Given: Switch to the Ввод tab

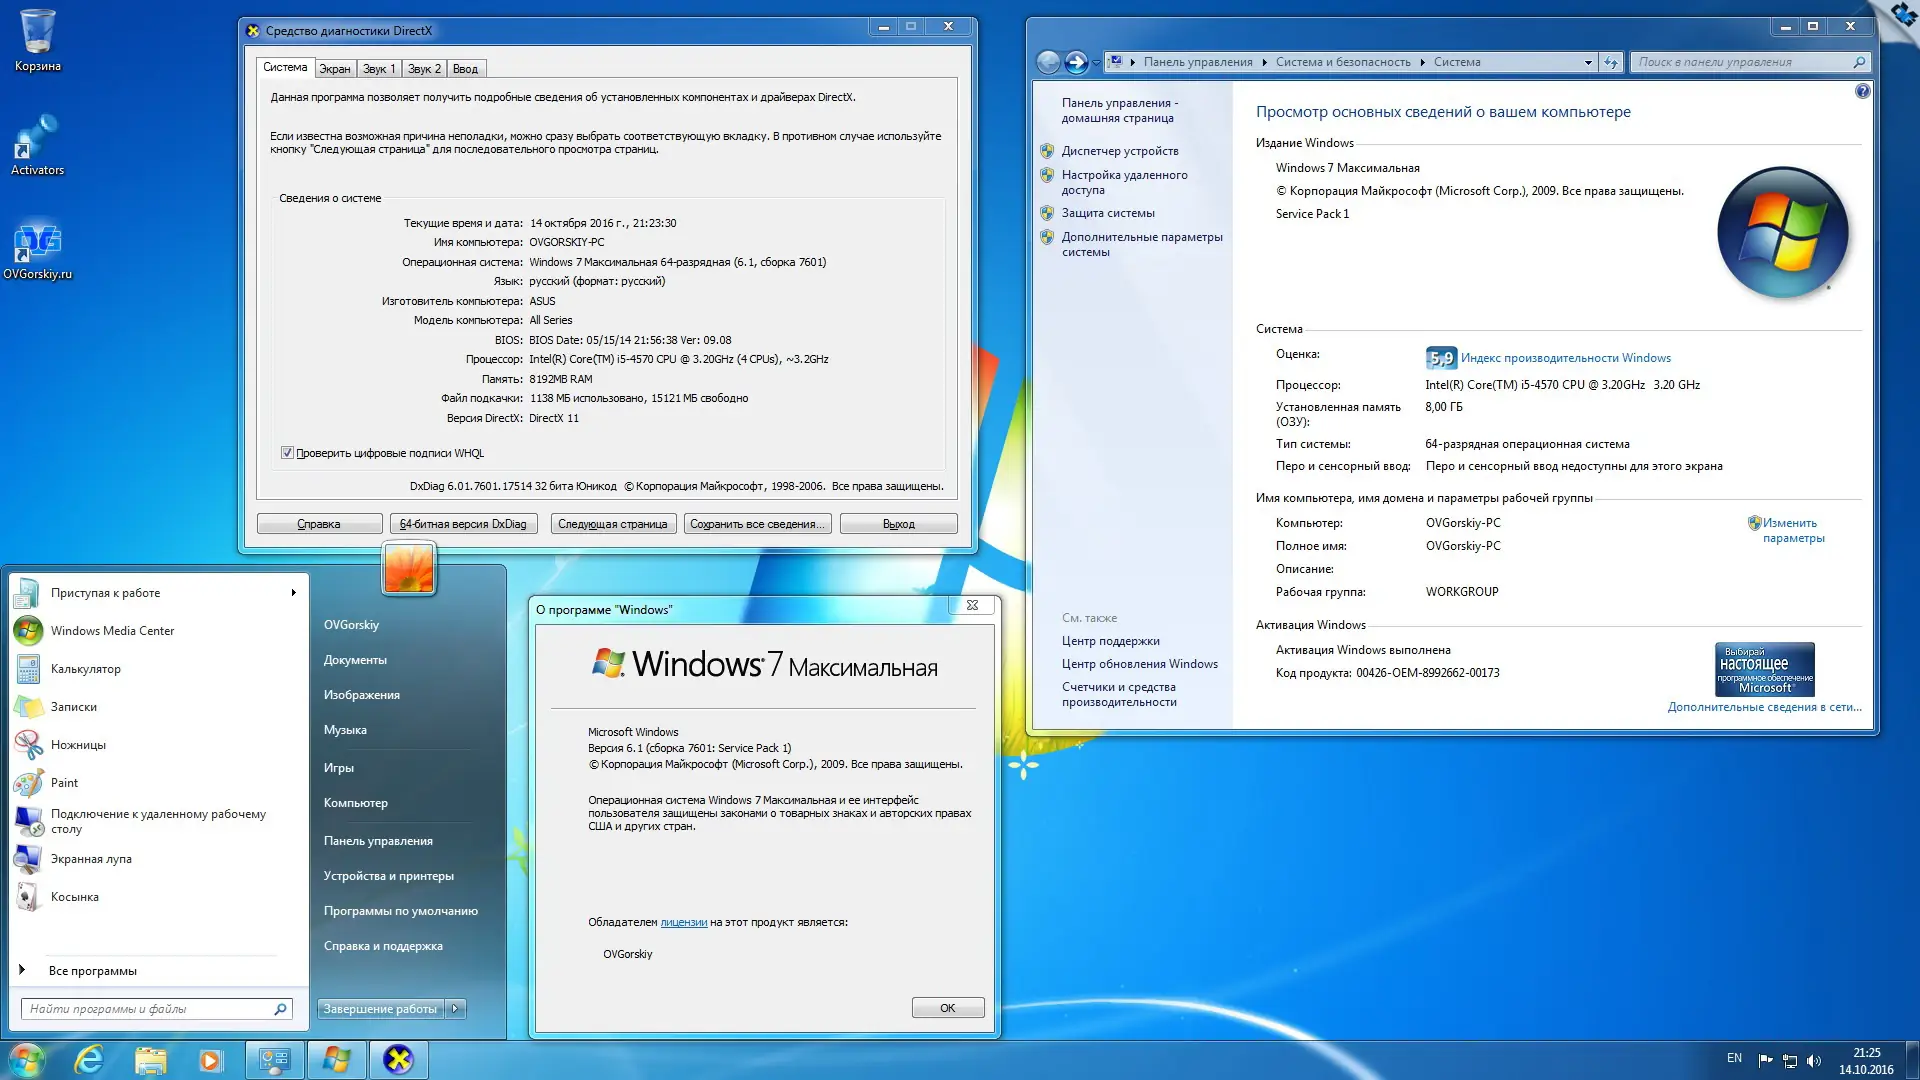Looking at the screenshot, I should pyautogui.click(x=465, y=69).
